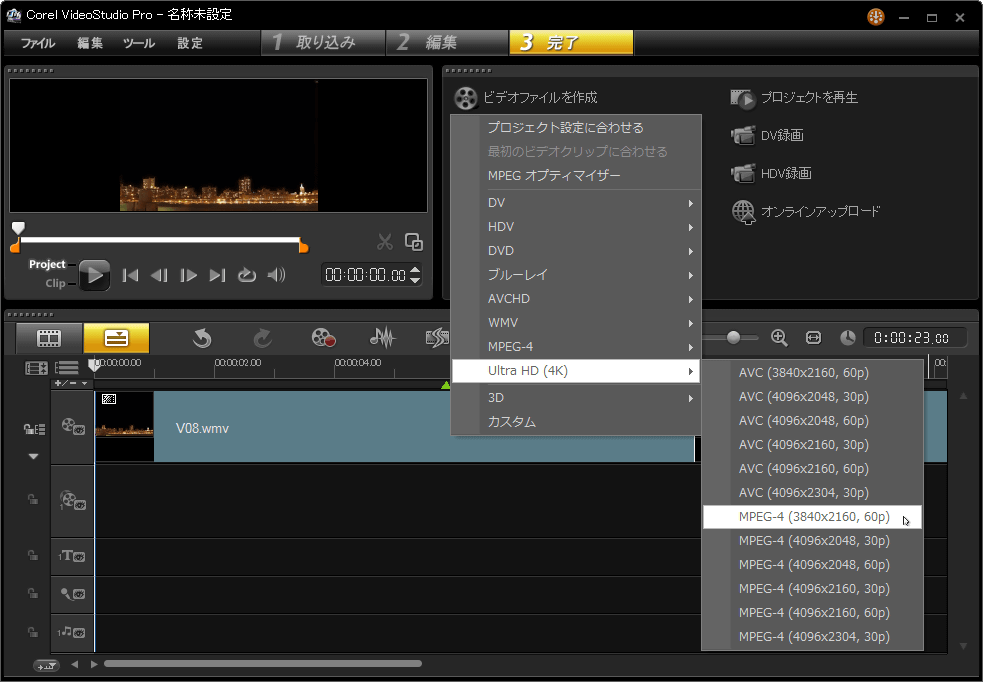
Task: Click the Corel guide icon in title bar
Action: pos(876,17)
